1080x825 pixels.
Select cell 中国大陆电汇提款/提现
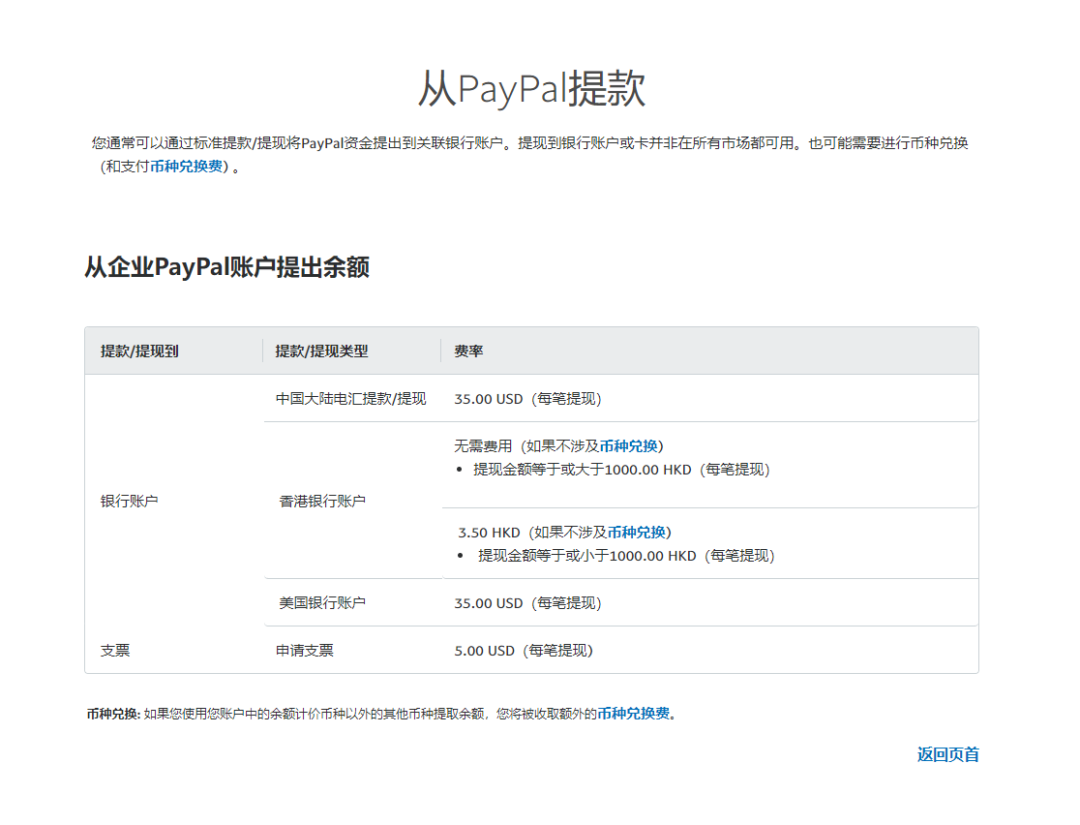tap(351, 399)
